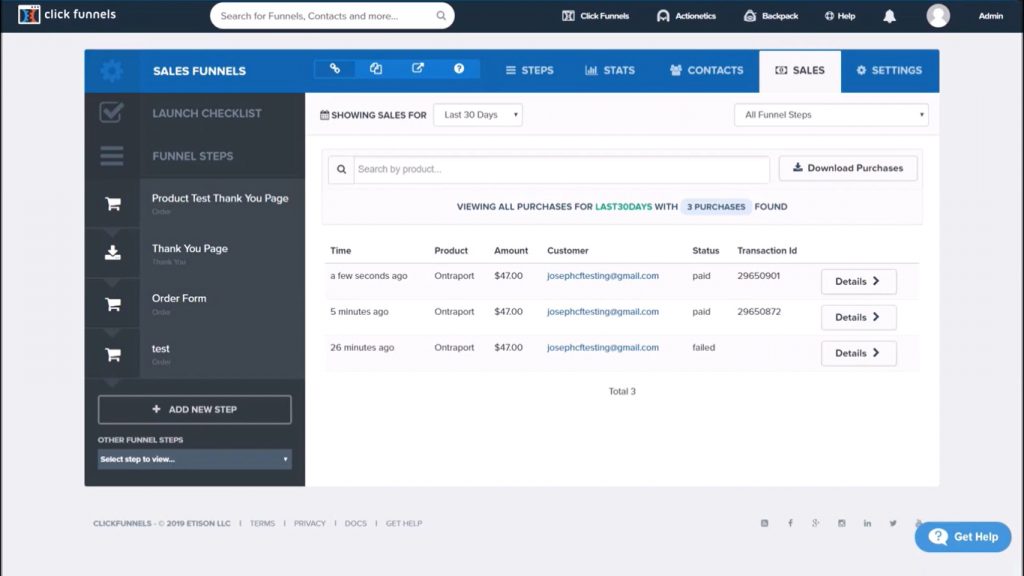Click Add New Step button

194,409
